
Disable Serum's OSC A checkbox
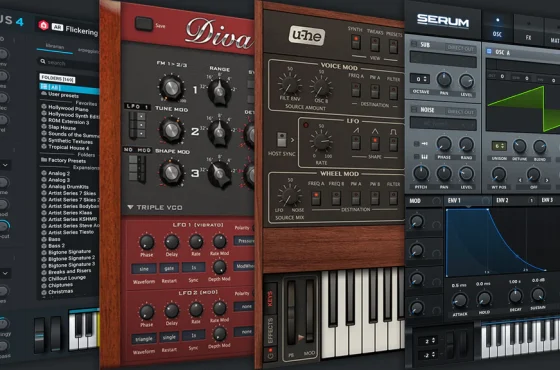coord(489,51)
